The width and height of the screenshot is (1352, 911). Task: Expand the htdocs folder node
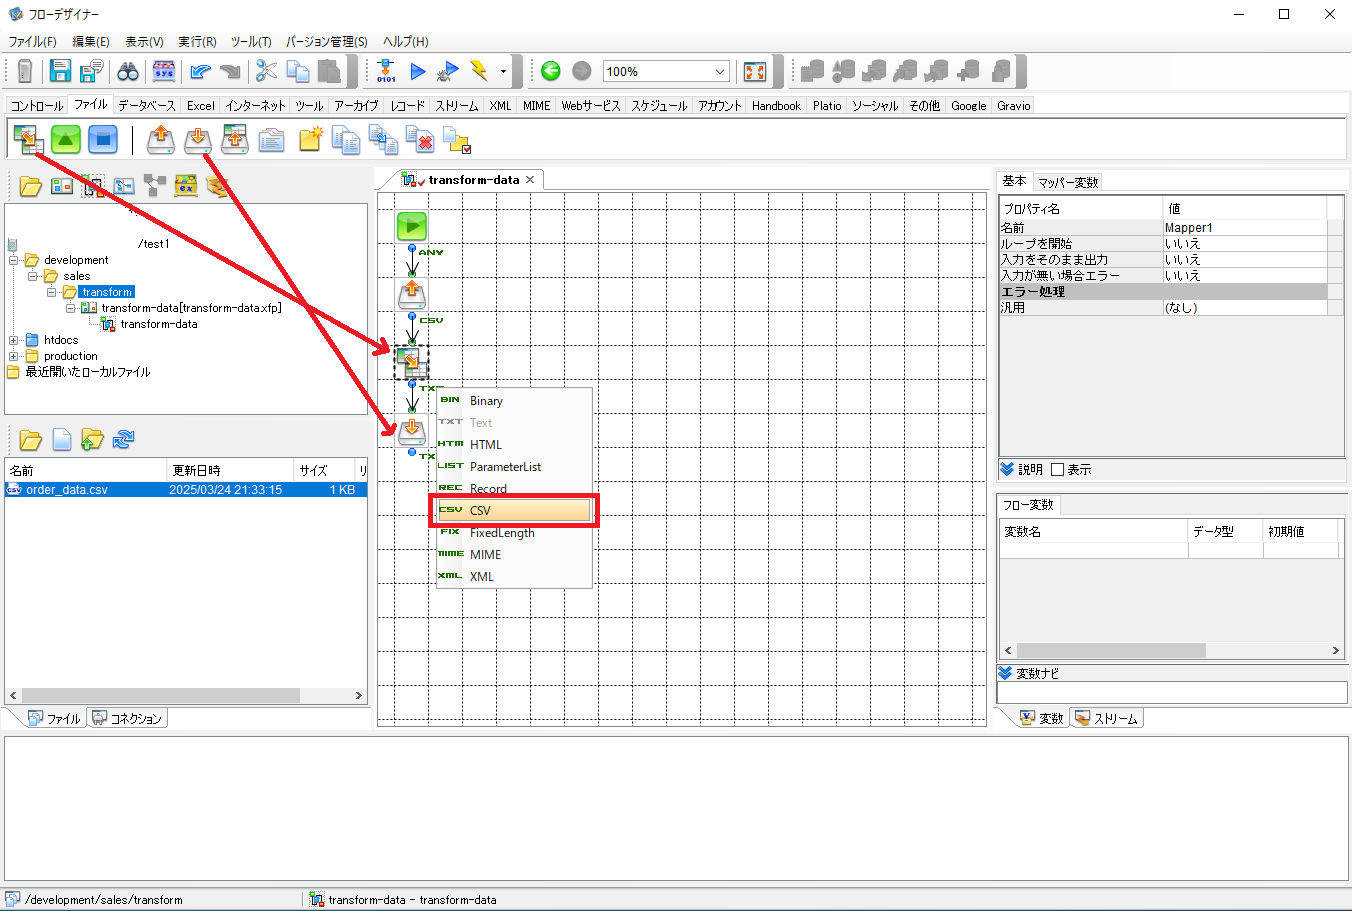click(14, 340)
